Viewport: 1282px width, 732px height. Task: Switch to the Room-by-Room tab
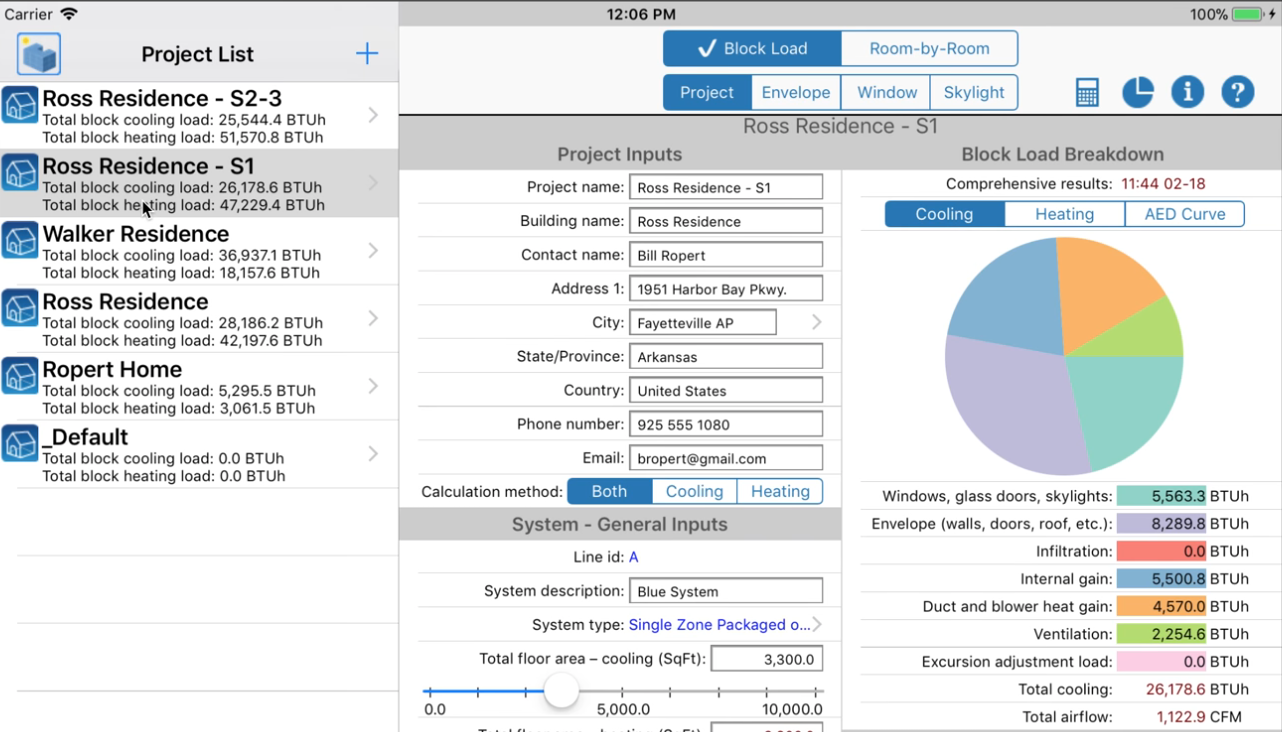point(929,48)
